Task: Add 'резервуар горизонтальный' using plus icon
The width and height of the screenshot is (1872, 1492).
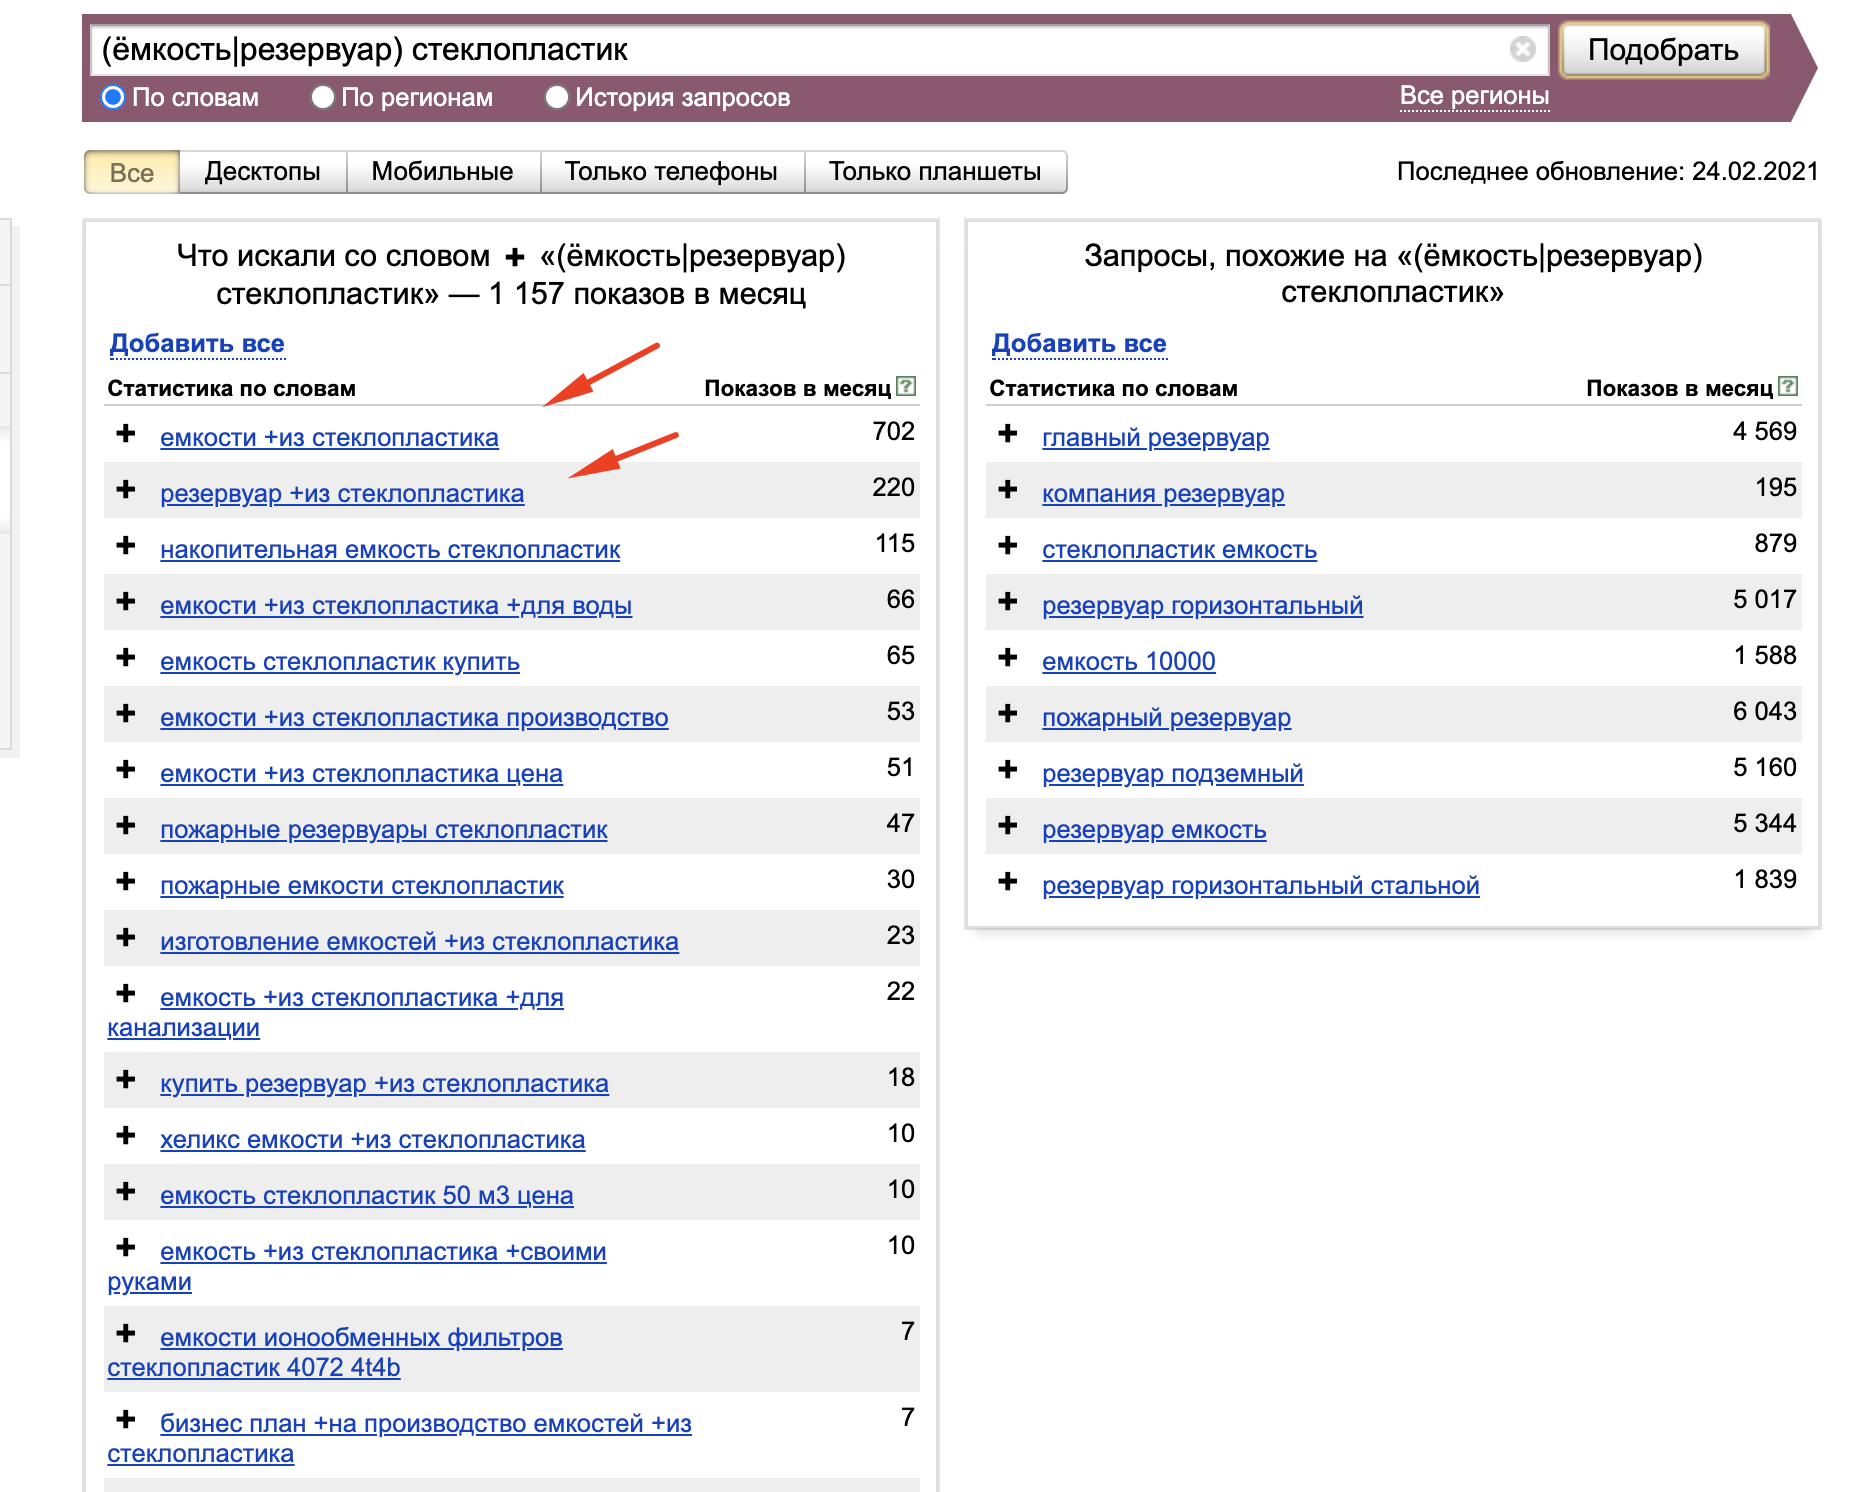Action: coord(1008,602)
